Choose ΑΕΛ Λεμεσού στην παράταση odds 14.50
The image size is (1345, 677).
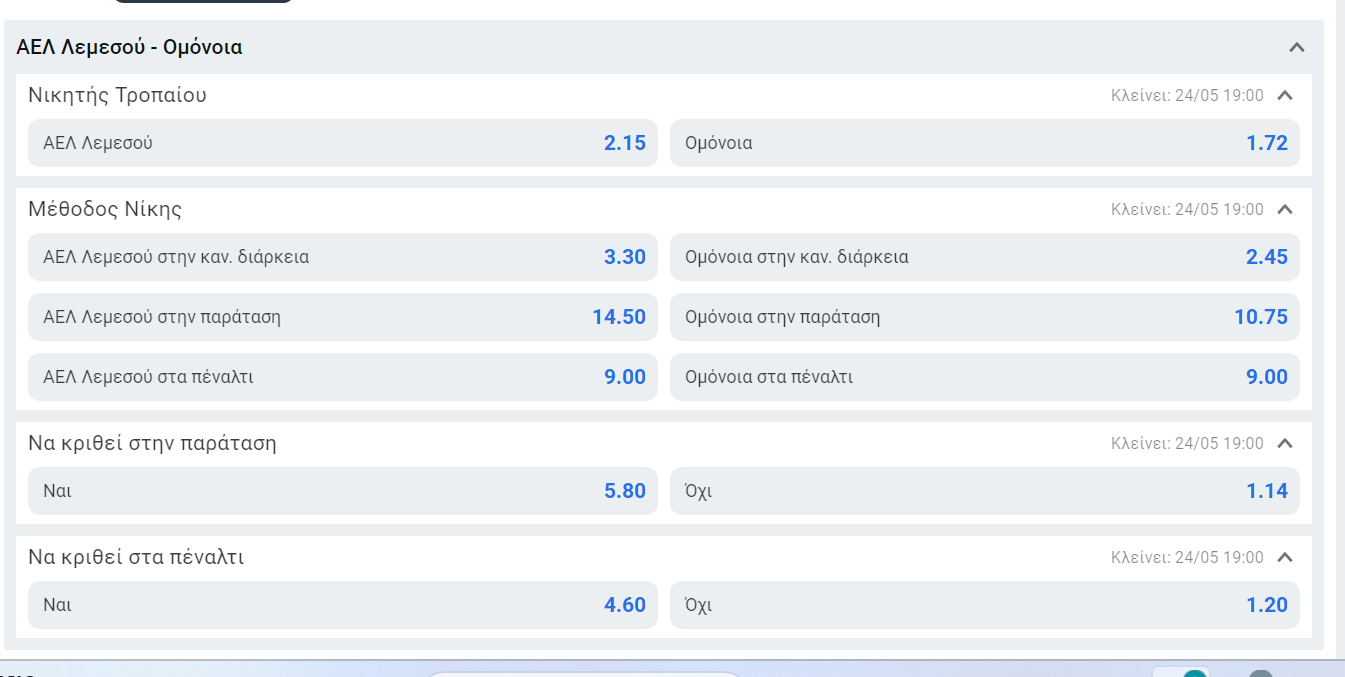click(x=343, y=317)
